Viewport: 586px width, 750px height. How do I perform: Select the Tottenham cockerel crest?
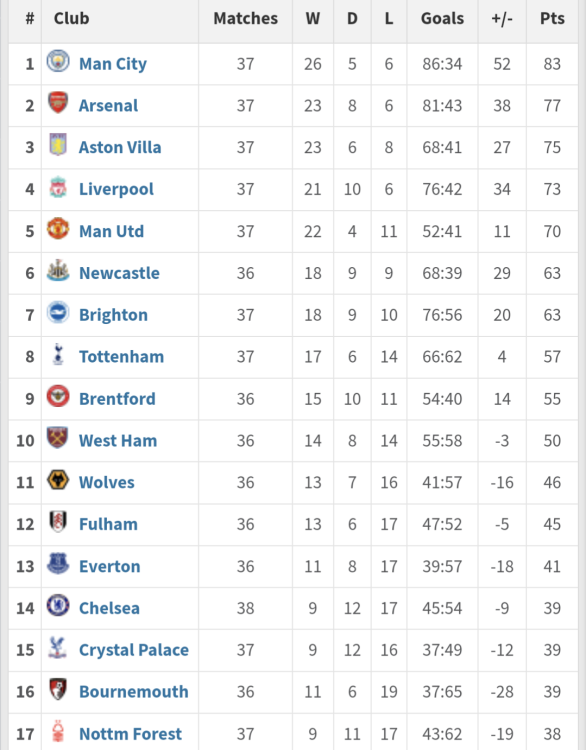pos(58,354)
